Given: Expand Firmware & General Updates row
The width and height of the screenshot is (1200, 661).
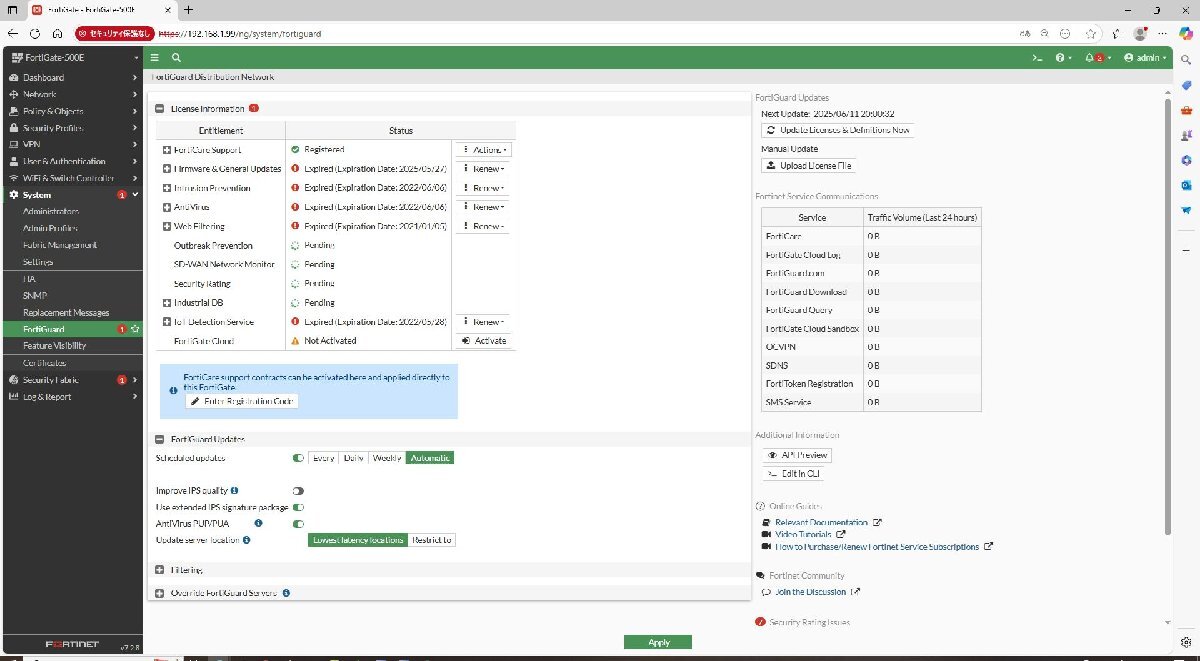Looking at the screenshot, I should [x=167, y=169].
